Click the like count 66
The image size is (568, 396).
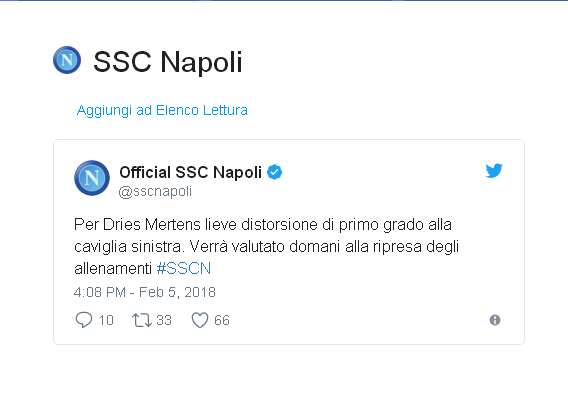pyautogui.click(x=222, y=320)
